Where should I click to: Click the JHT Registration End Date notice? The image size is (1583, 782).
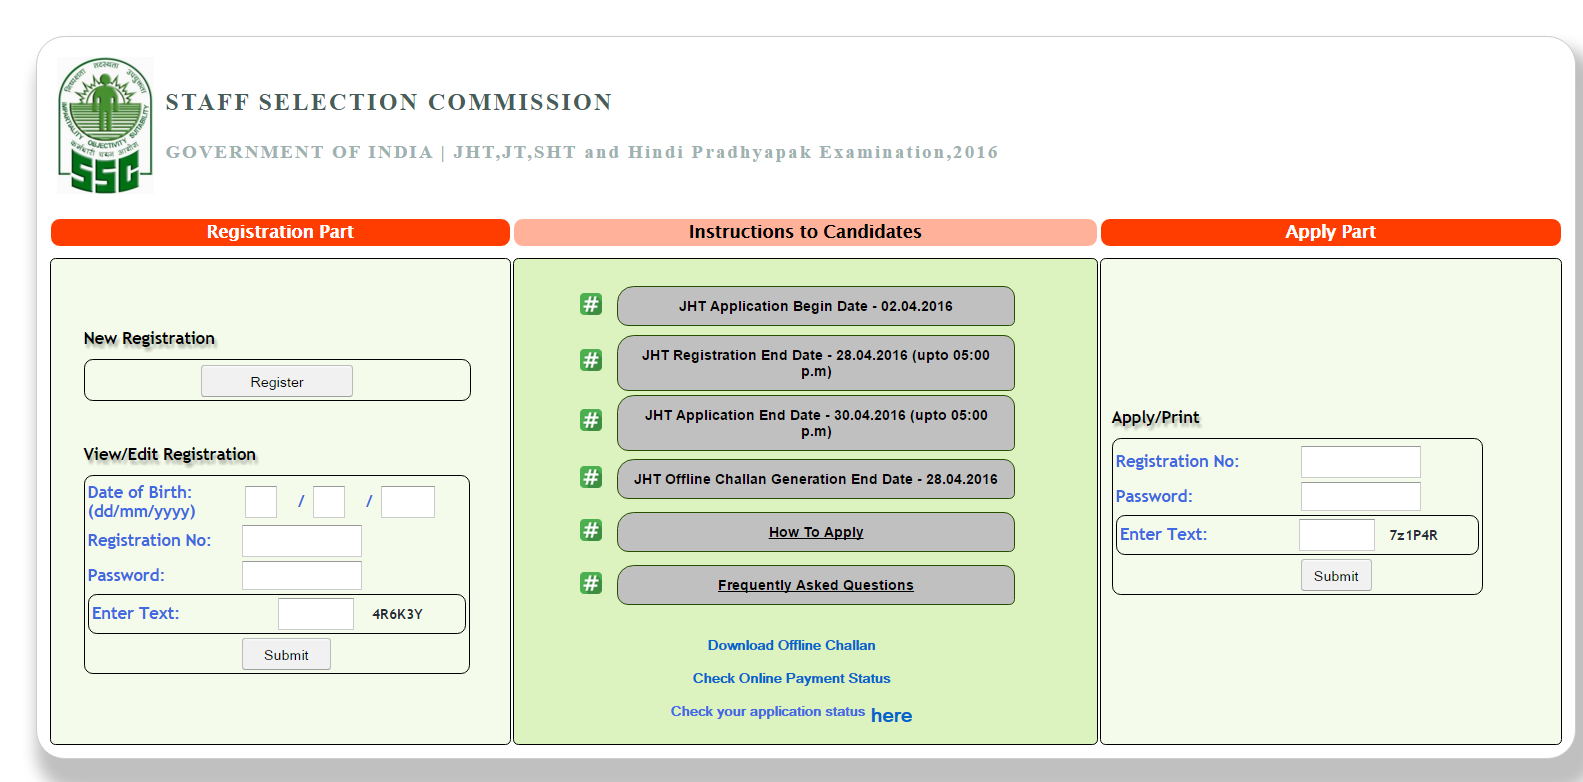click(816, 363)
